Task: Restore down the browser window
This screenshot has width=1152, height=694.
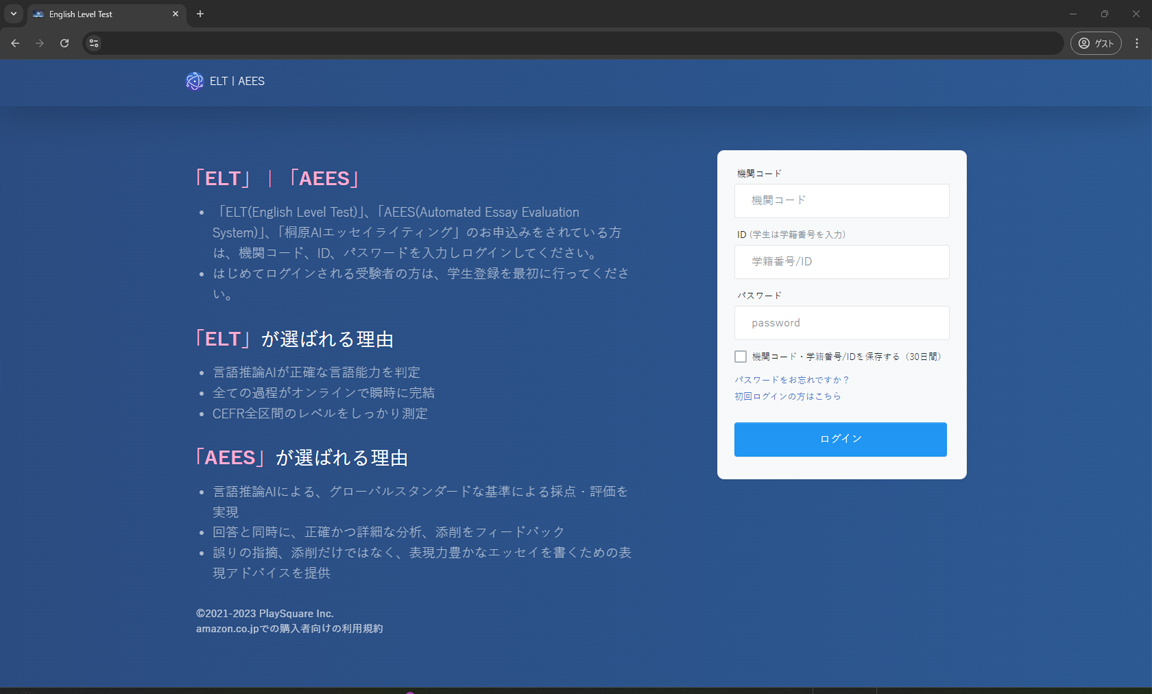Action: [1104, 14]
